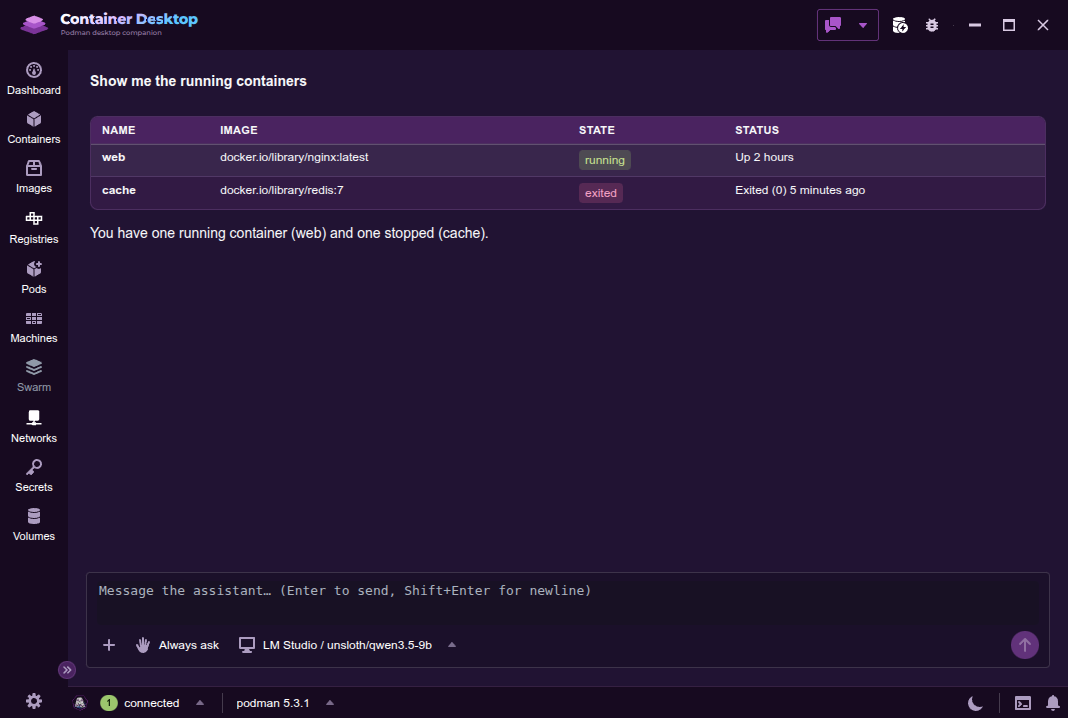Click the database sync icon in title bar
Image resolution: width=1068 pixels, height=718 pixels.
point(900,25)
